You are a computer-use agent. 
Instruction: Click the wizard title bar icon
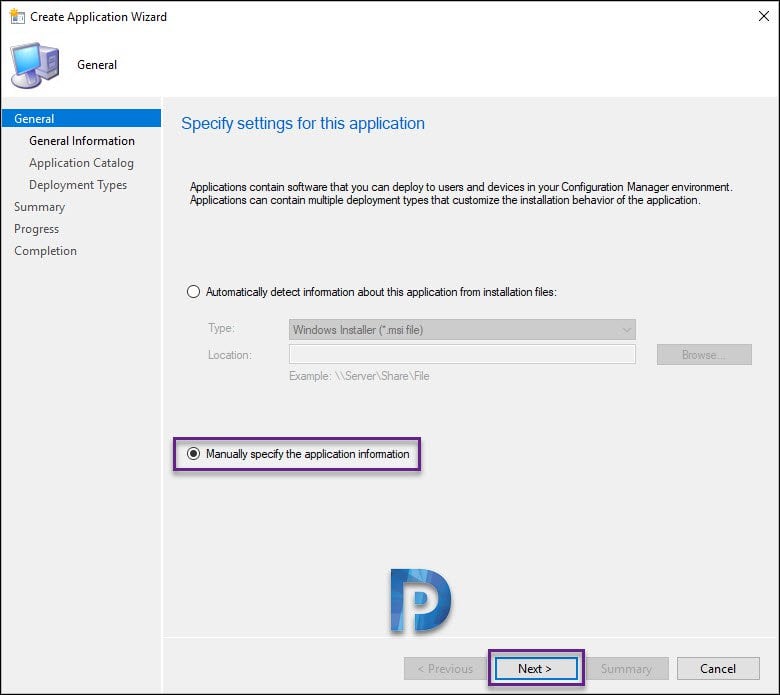[x=17, y=16]
